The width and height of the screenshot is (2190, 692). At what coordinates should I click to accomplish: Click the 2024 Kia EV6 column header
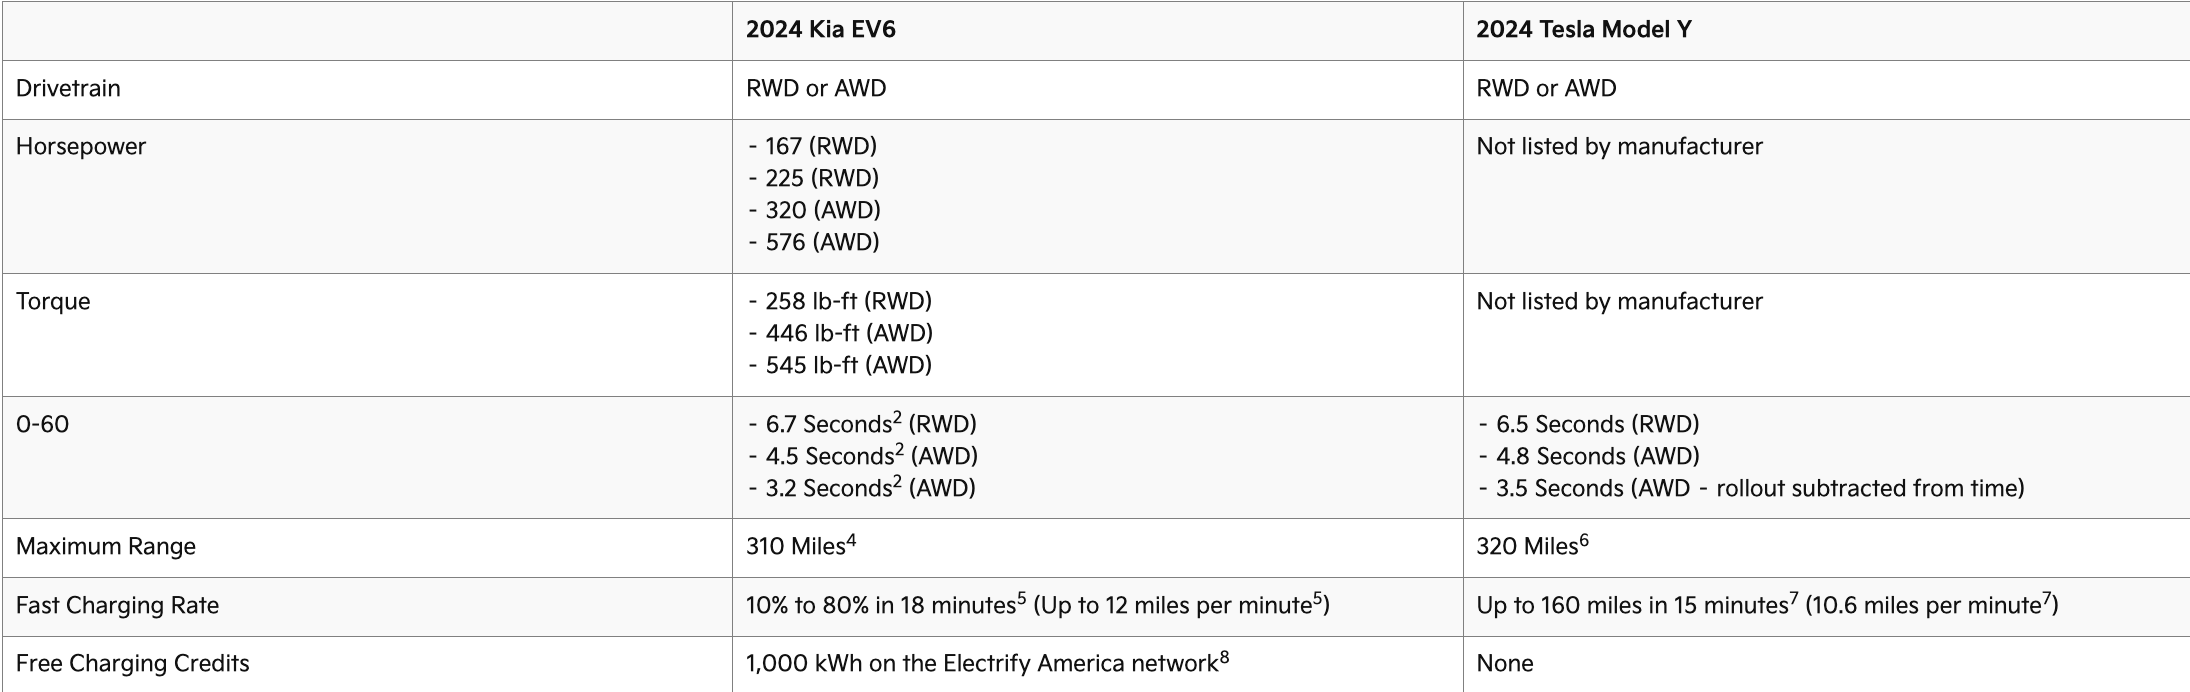[820, 30]
